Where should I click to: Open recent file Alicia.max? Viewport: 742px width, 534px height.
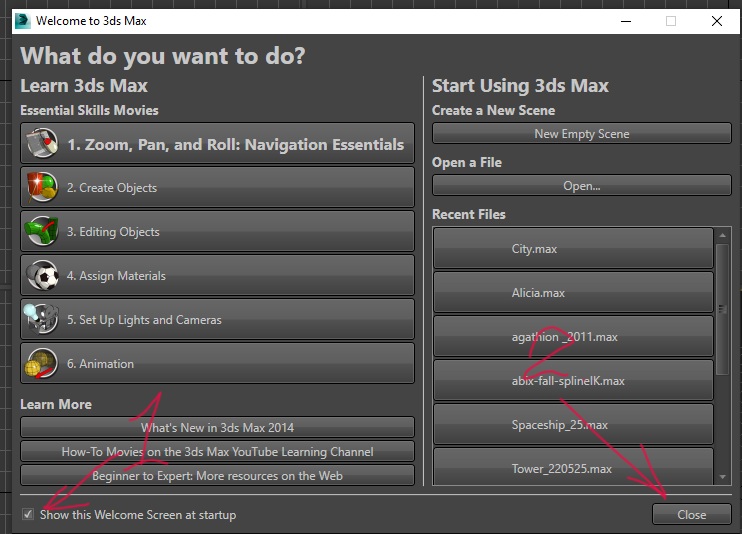click(x=573, y=293)
